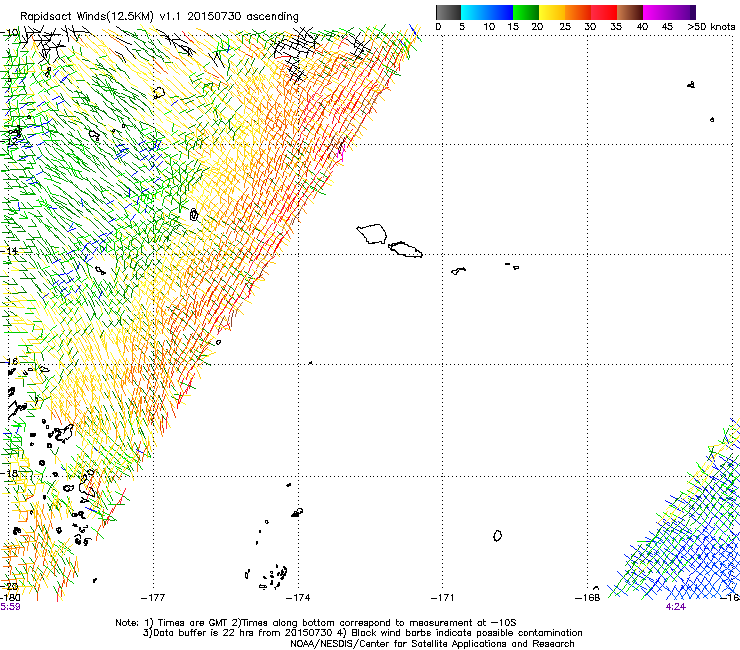This screenshot has height=650, width=740.
Task: Click the -177 longitude axis label
Action: (153, 598)
